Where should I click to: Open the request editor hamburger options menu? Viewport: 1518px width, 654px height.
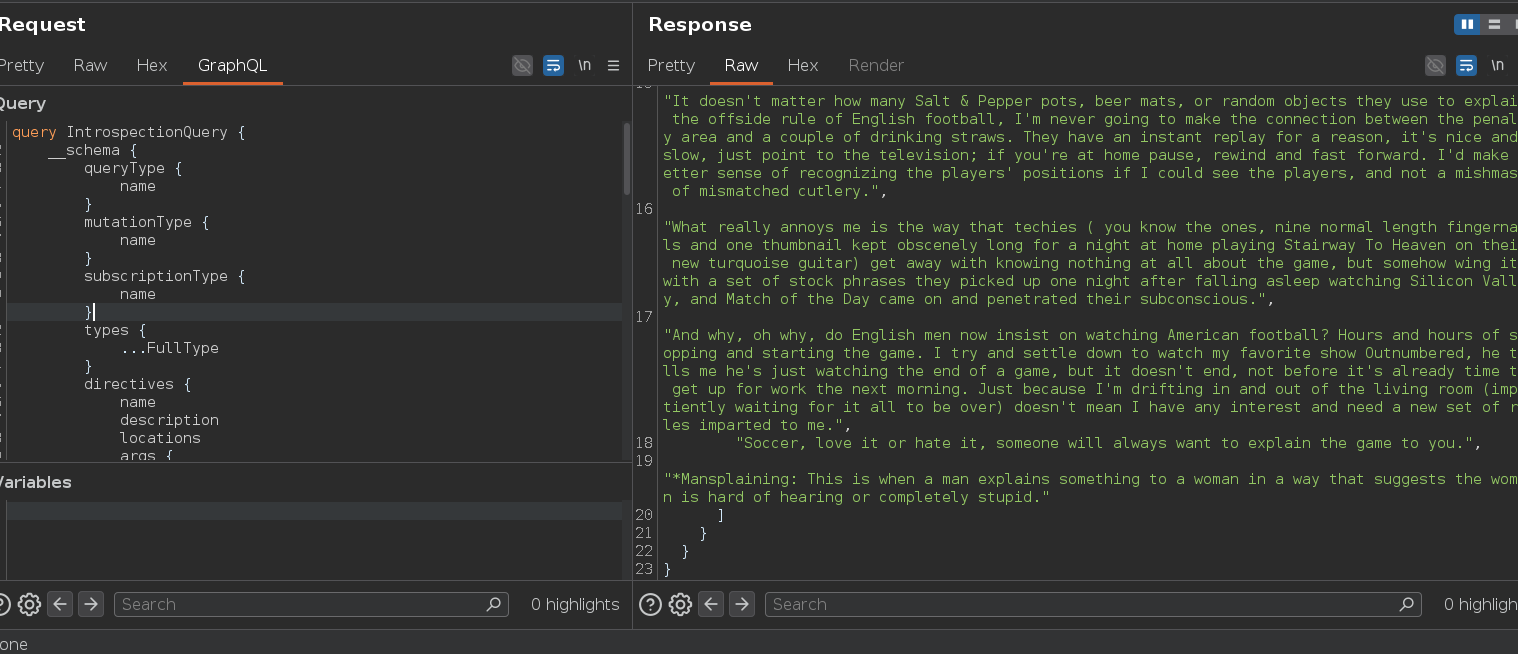click(614, 65)
